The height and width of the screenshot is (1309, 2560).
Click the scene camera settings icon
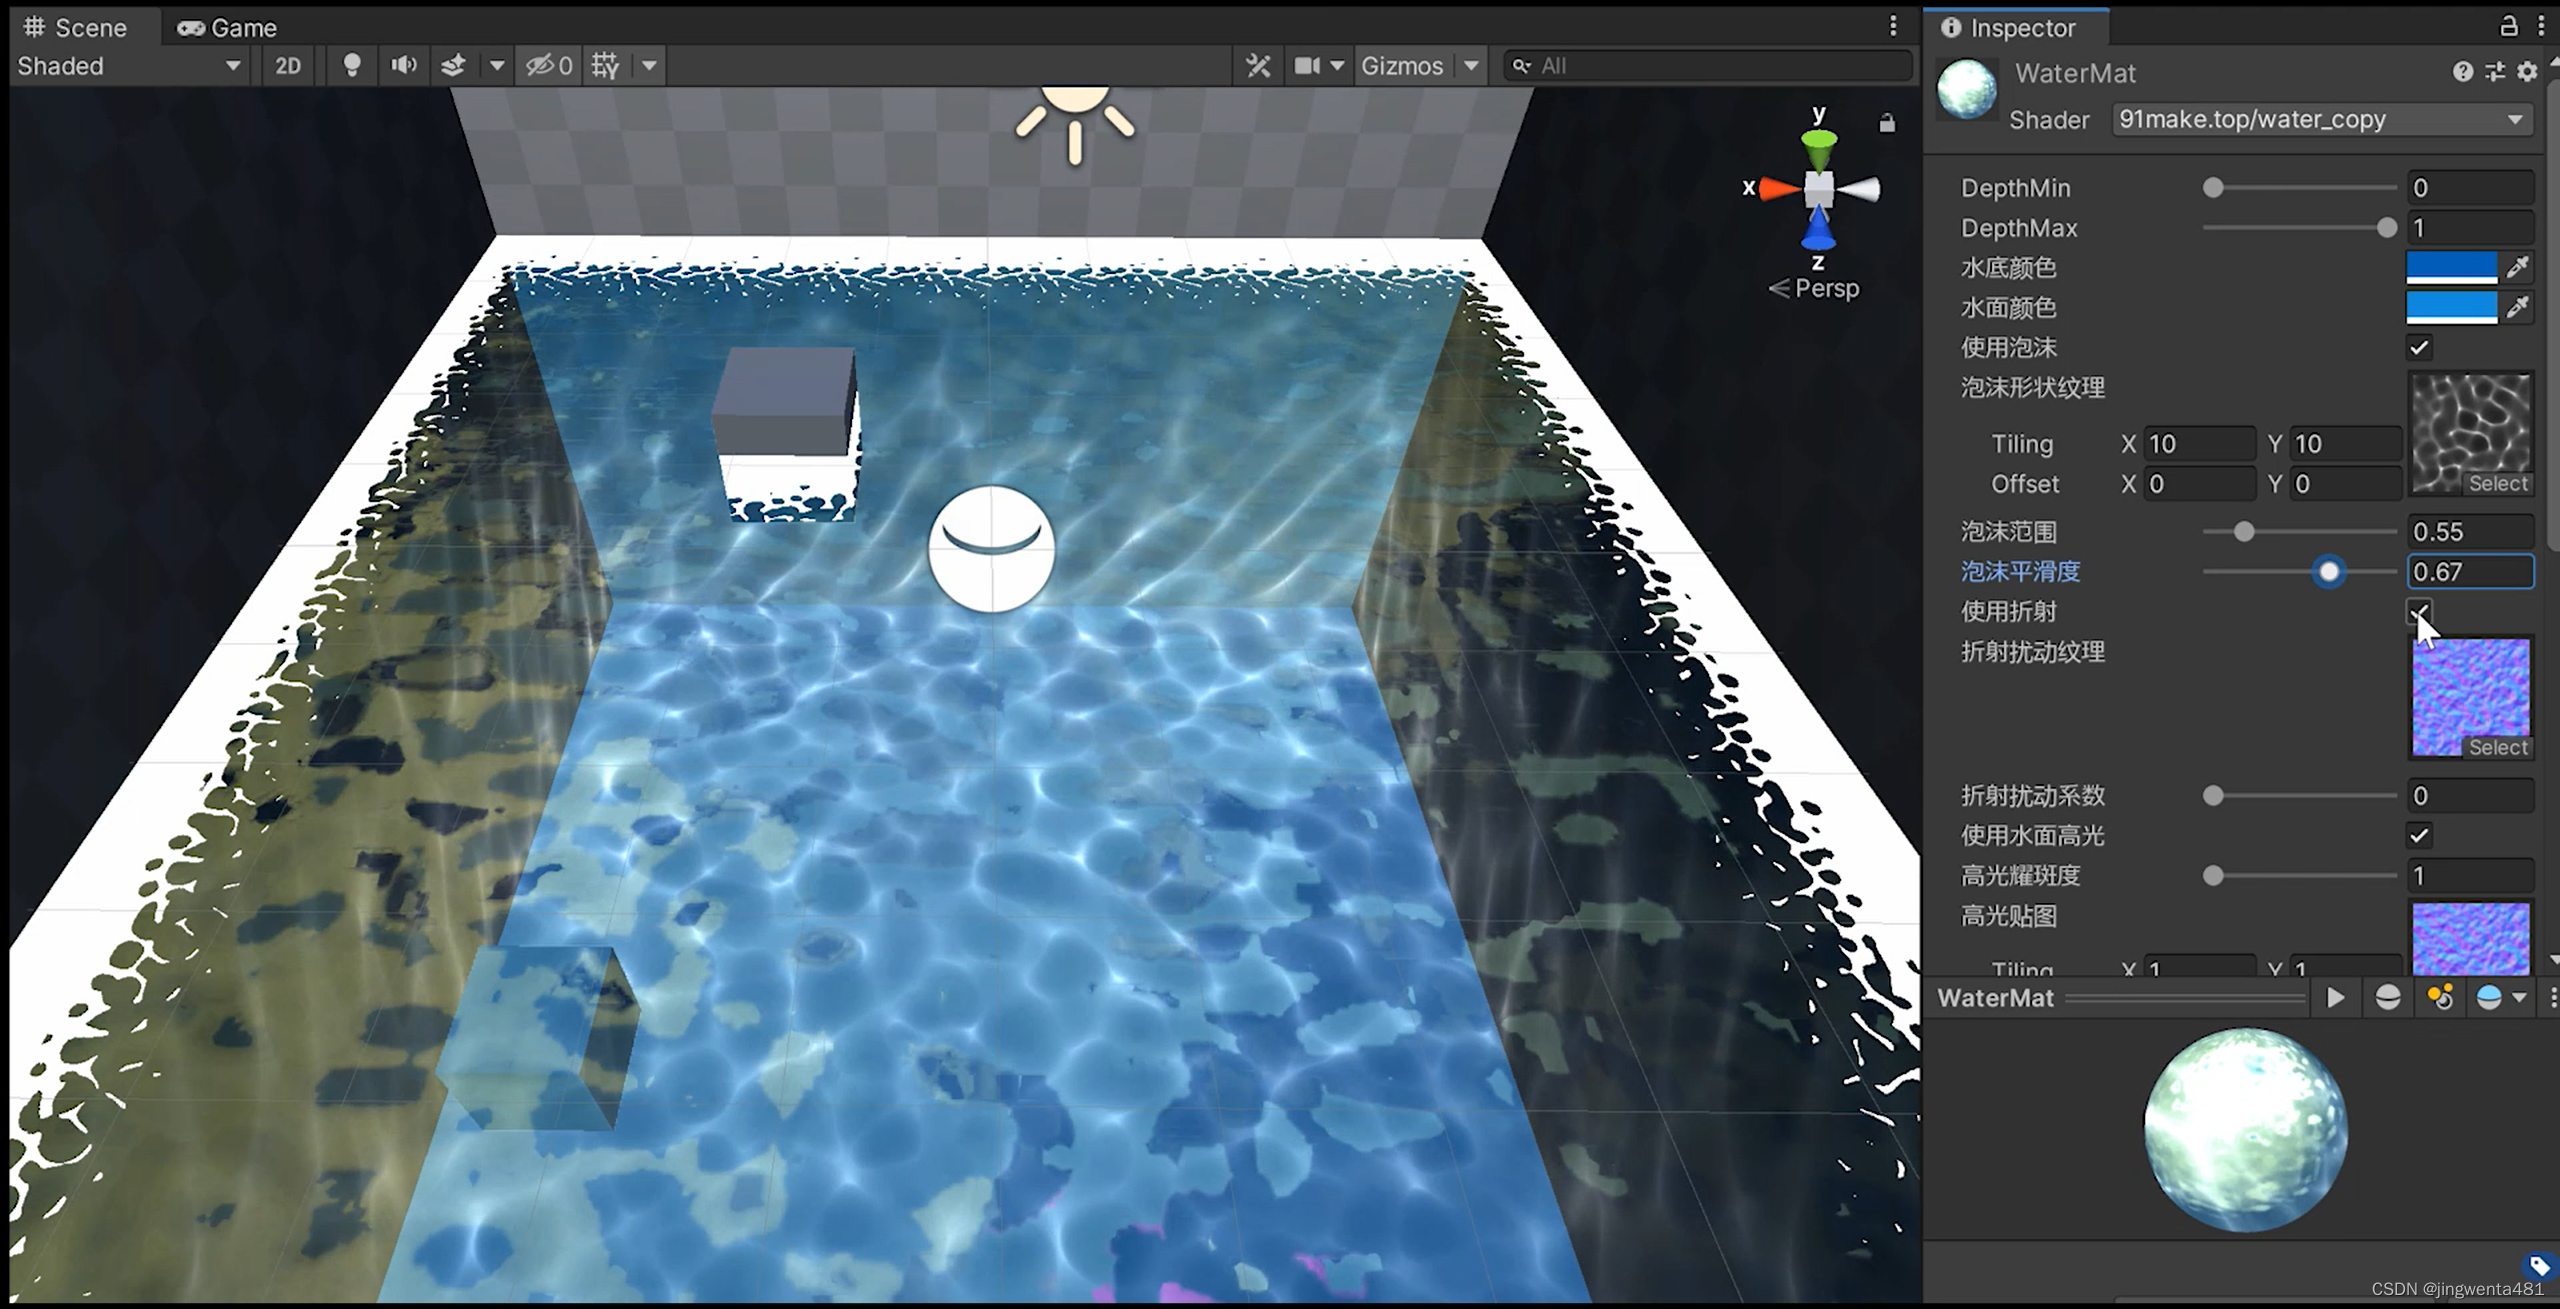coord(1307,66)
